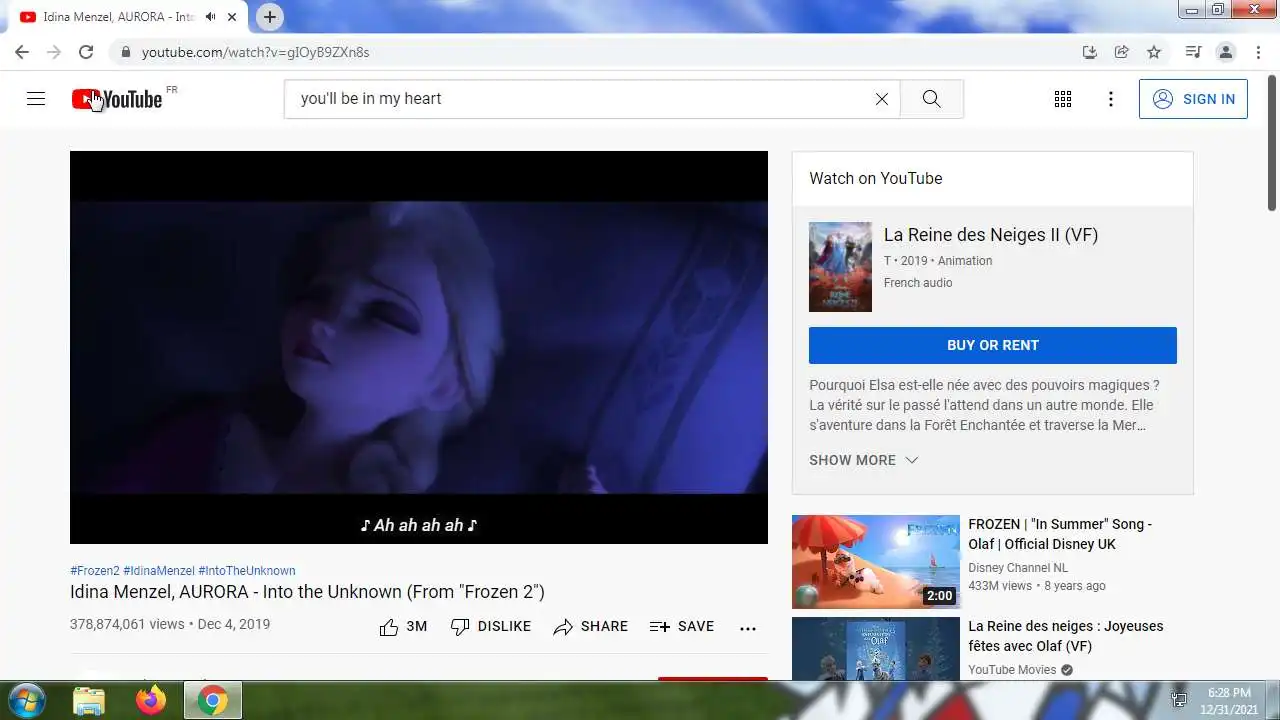Image resolution: width=1280 pixels, height=720 pixels.
Task: Click FROZEN In Summer Song title
Action: point(1060,534)
